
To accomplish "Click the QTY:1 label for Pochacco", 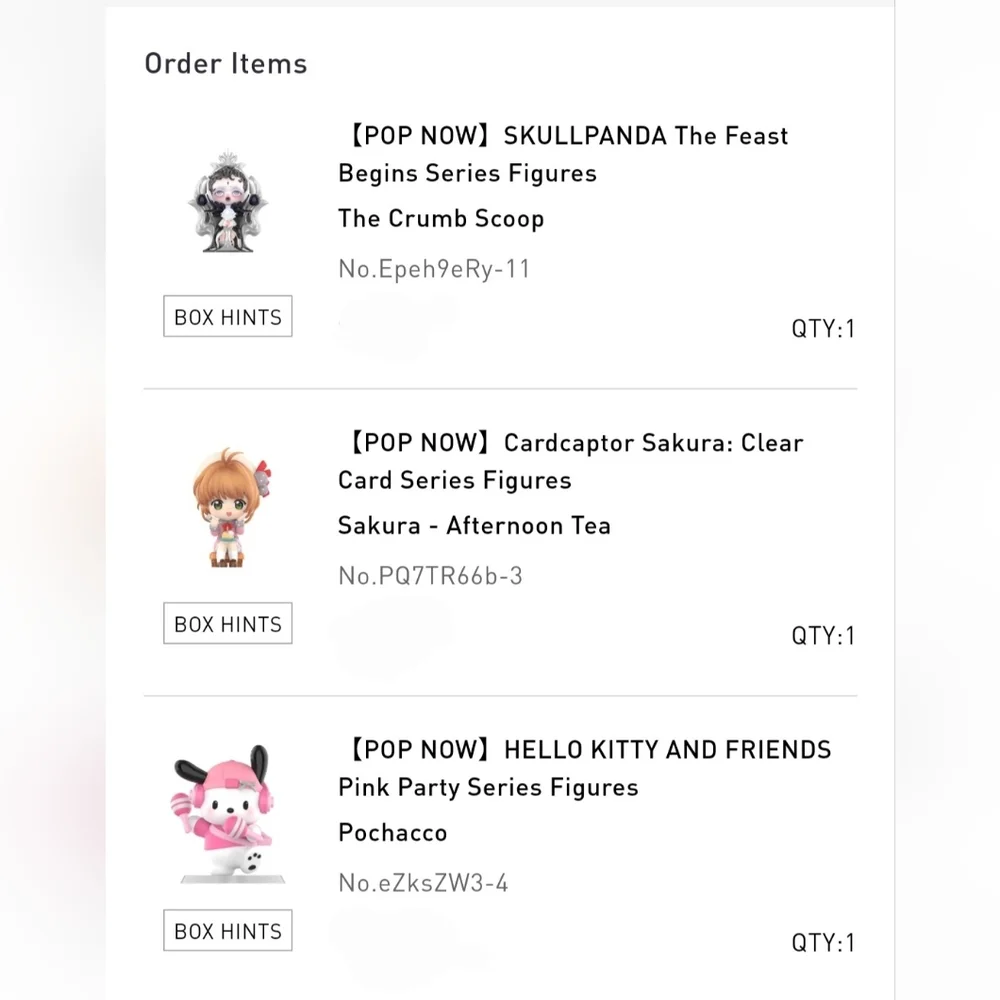I will coord(823,943).
